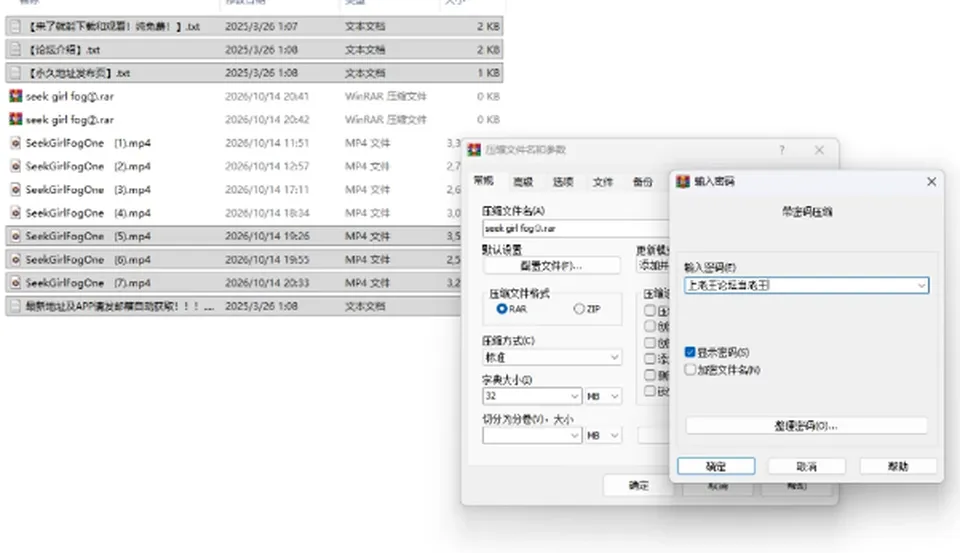
Task: Click the date "2026/10/14 11:51"
Action: [x=267, y=143]
